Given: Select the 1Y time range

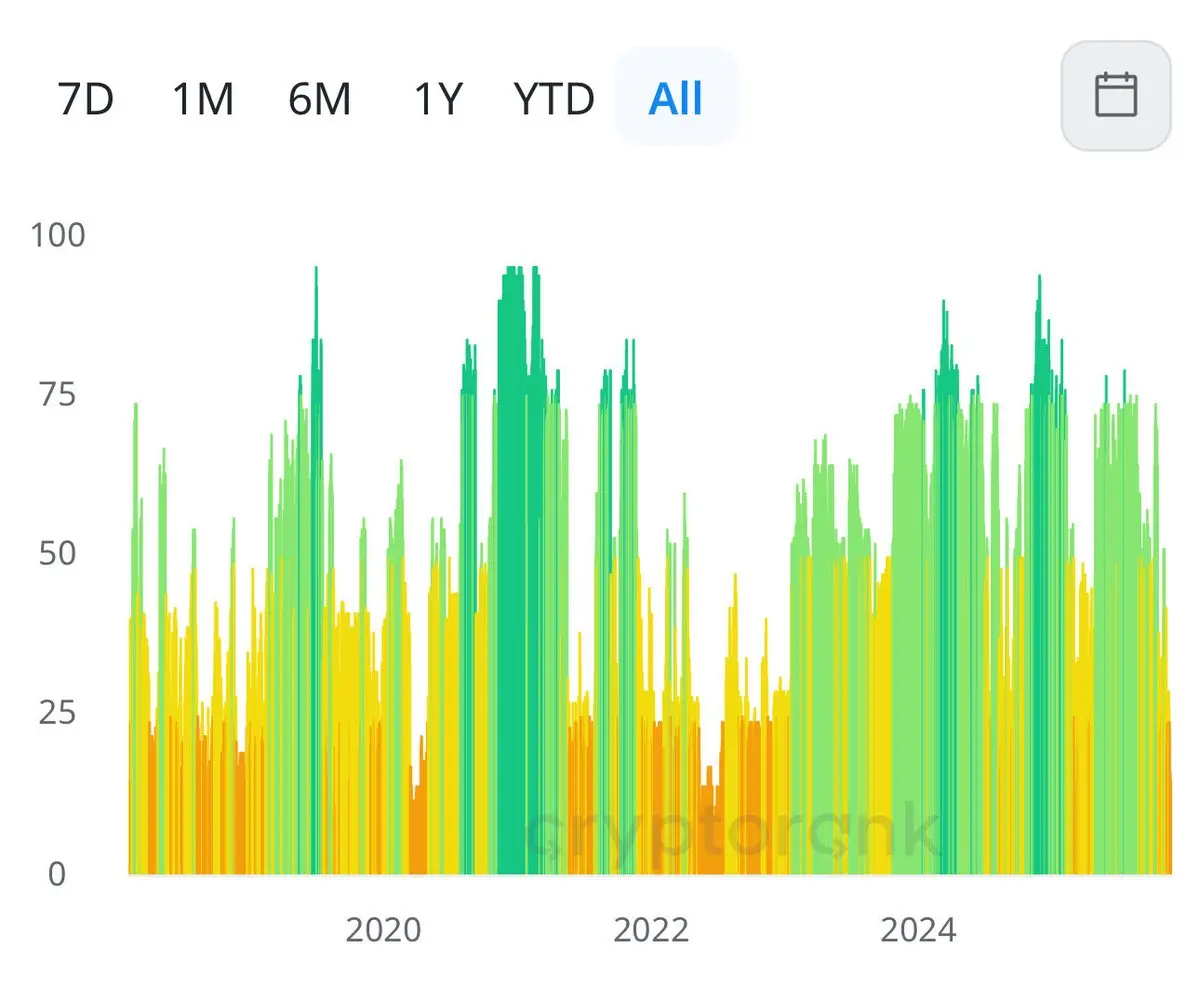Looking at the screenshot, I should tap(438, 99).
